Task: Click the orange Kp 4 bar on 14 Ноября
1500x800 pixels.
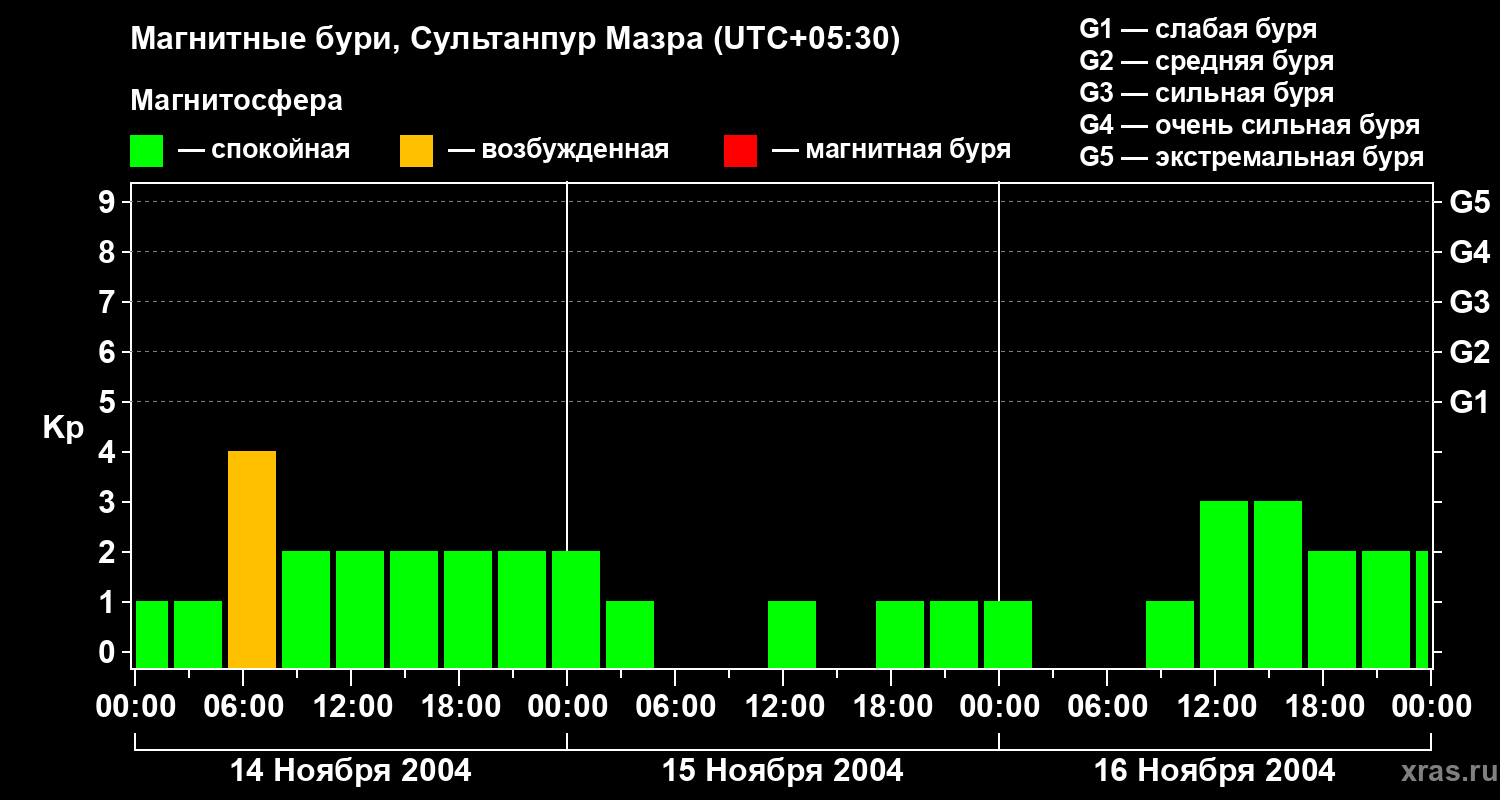Action: [x=252, y=560]
